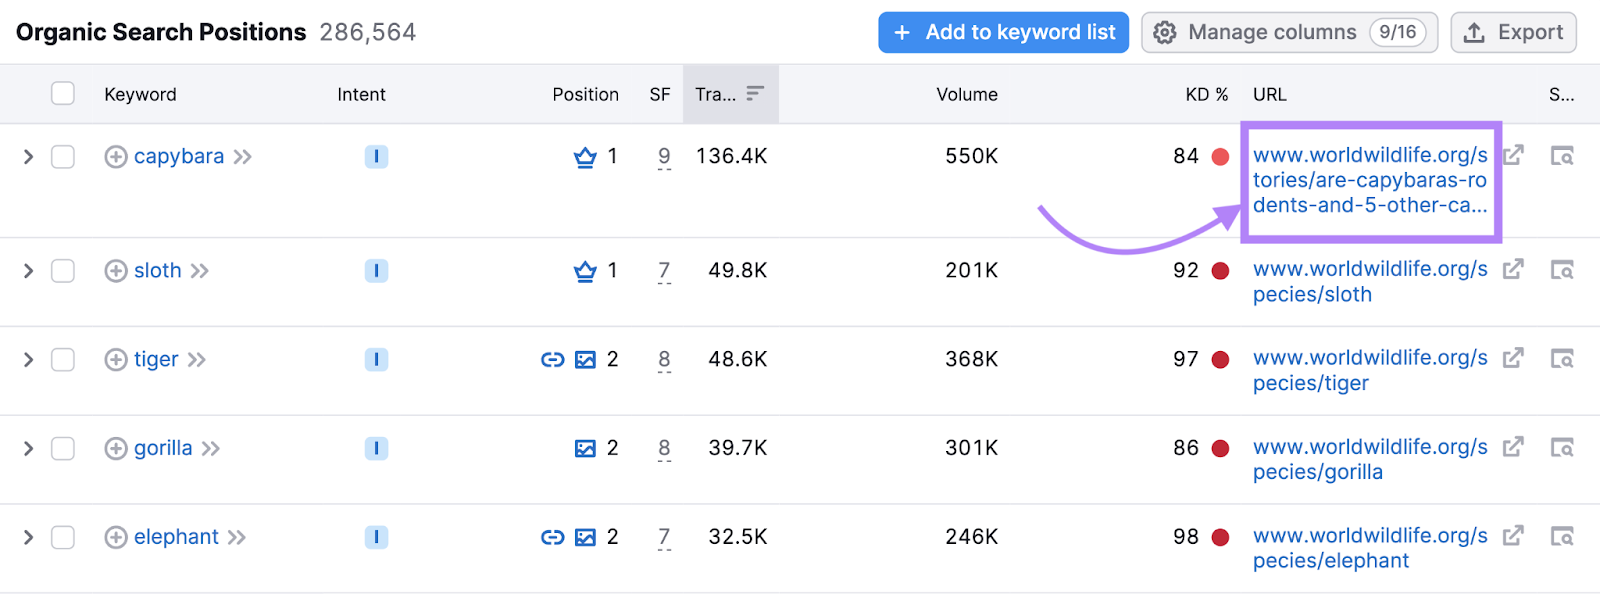Screen dimensions: 1600x594
Task: Open Manage columns settings
Action: [x=1289, y=33]
